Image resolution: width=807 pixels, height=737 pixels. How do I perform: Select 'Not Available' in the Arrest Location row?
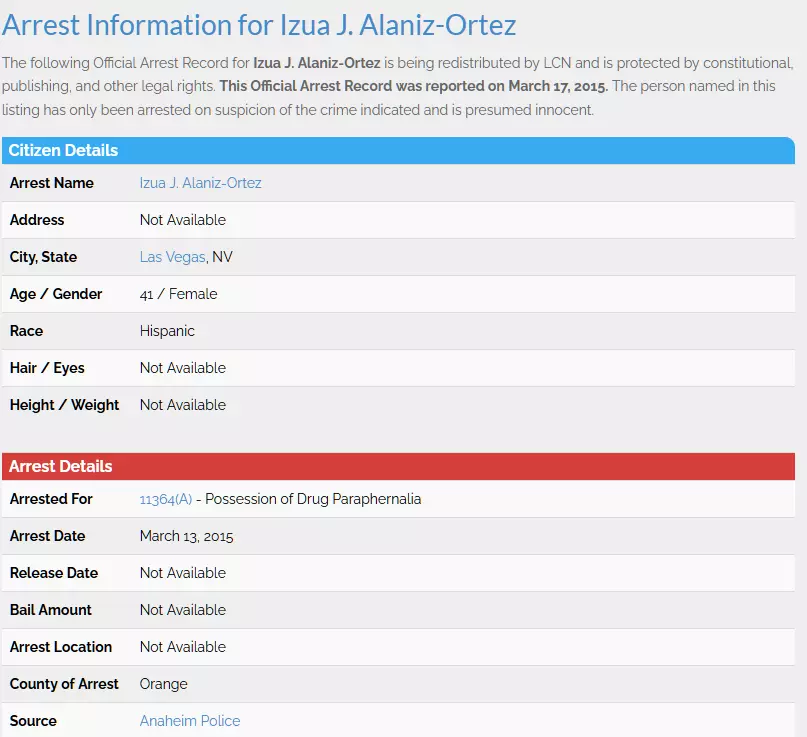183,647
